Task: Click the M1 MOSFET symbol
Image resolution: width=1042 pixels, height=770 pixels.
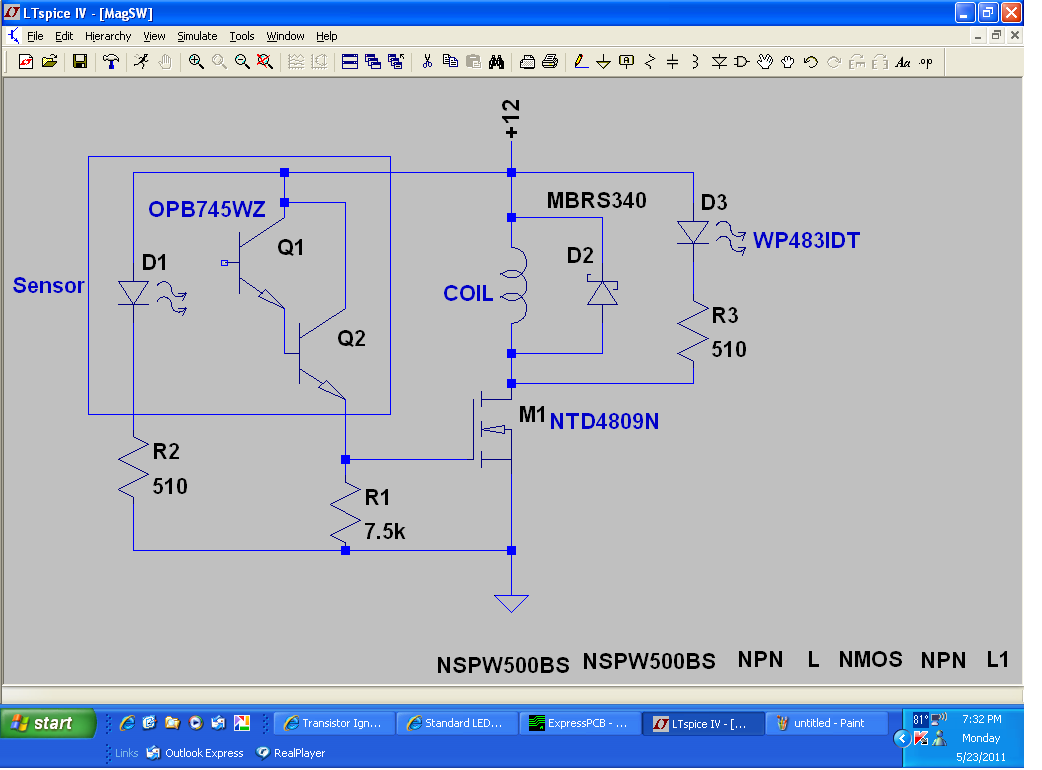Action: point(493,430)
